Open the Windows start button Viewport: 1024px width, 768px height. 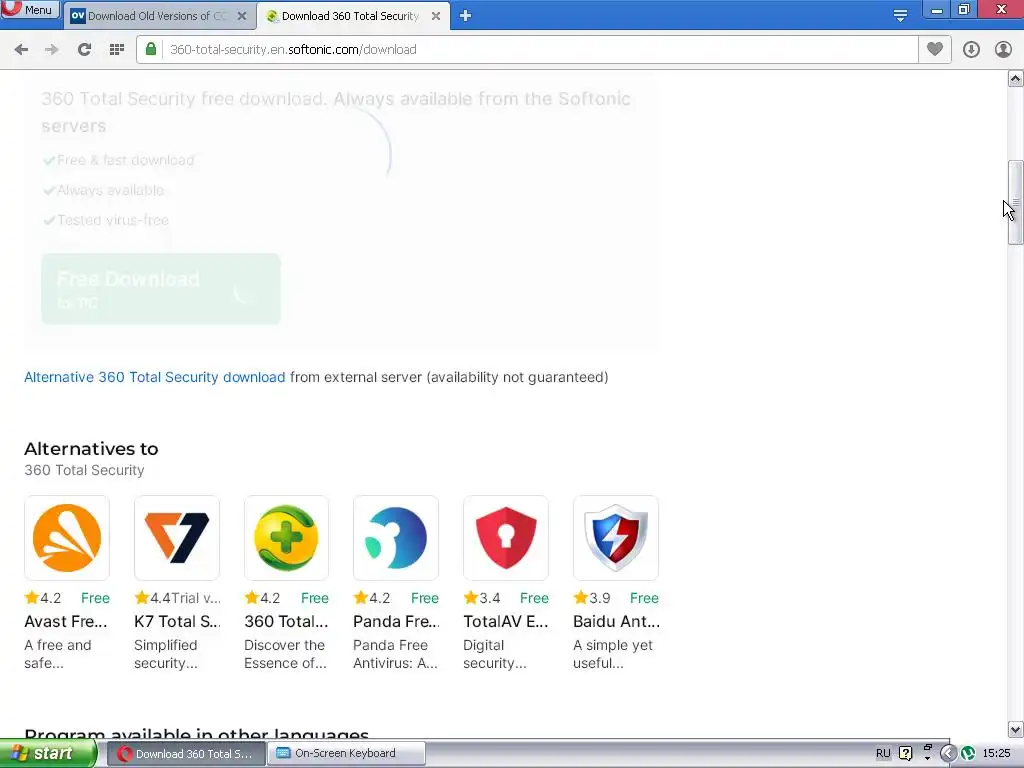tap(48, 753)
